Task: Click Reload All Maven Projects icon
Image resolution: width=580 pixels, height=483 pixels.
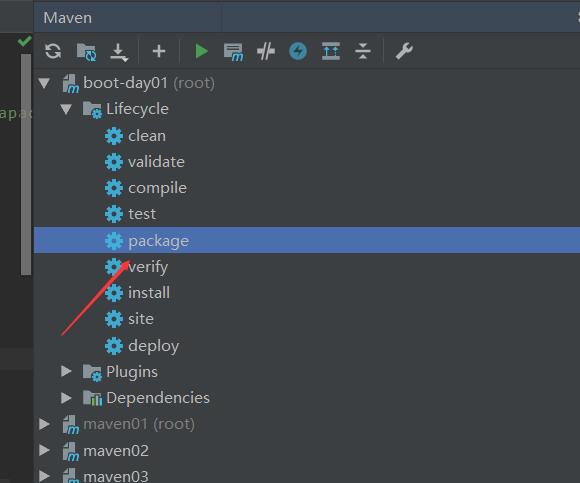Action: point(53,51)
